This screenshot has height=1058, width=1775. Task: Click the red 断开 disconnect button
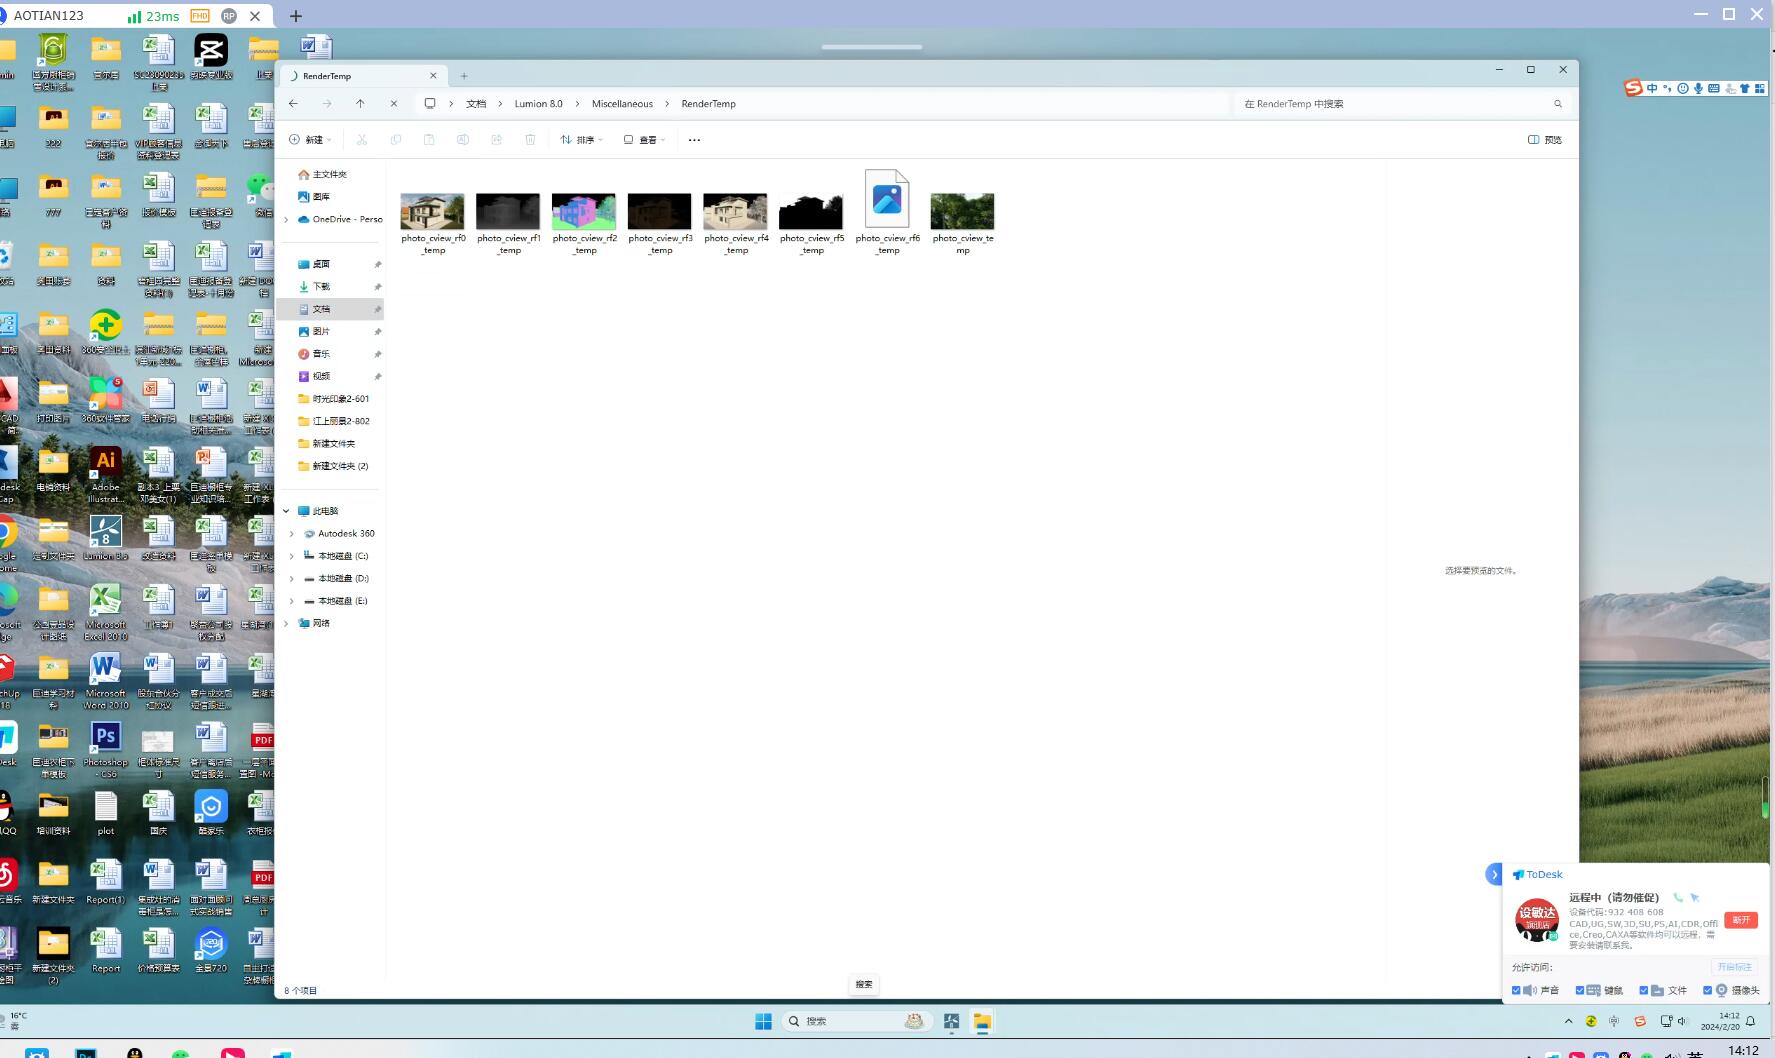click(x=1740, y=919)
